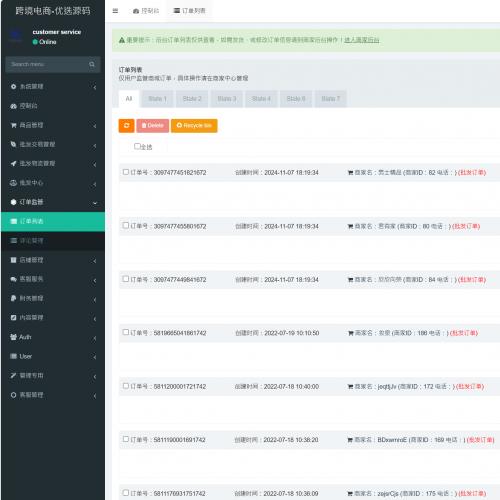
Task: Switch to the 控制台 top tab
Action: pos(146,11)
